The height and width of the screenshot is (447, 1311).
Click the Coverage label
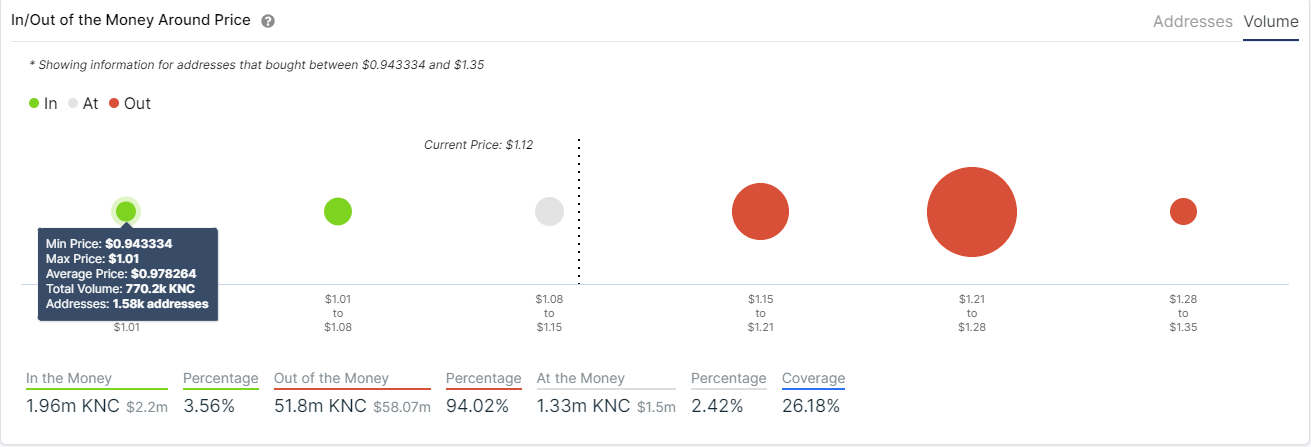pyautogui.click(x=813, y=378)
